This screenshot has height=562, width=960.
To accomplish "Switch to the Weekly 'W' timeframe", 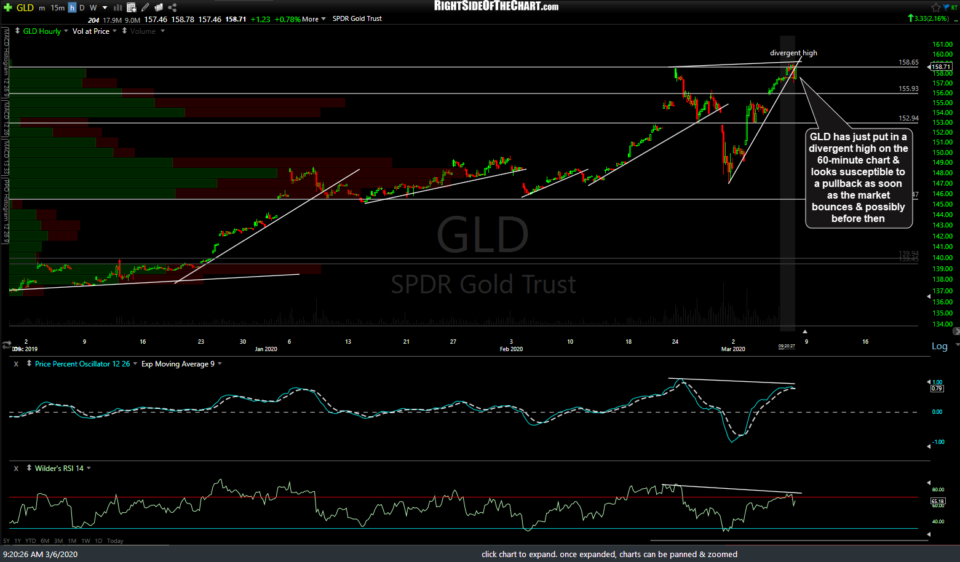I will tap(93, 8).
